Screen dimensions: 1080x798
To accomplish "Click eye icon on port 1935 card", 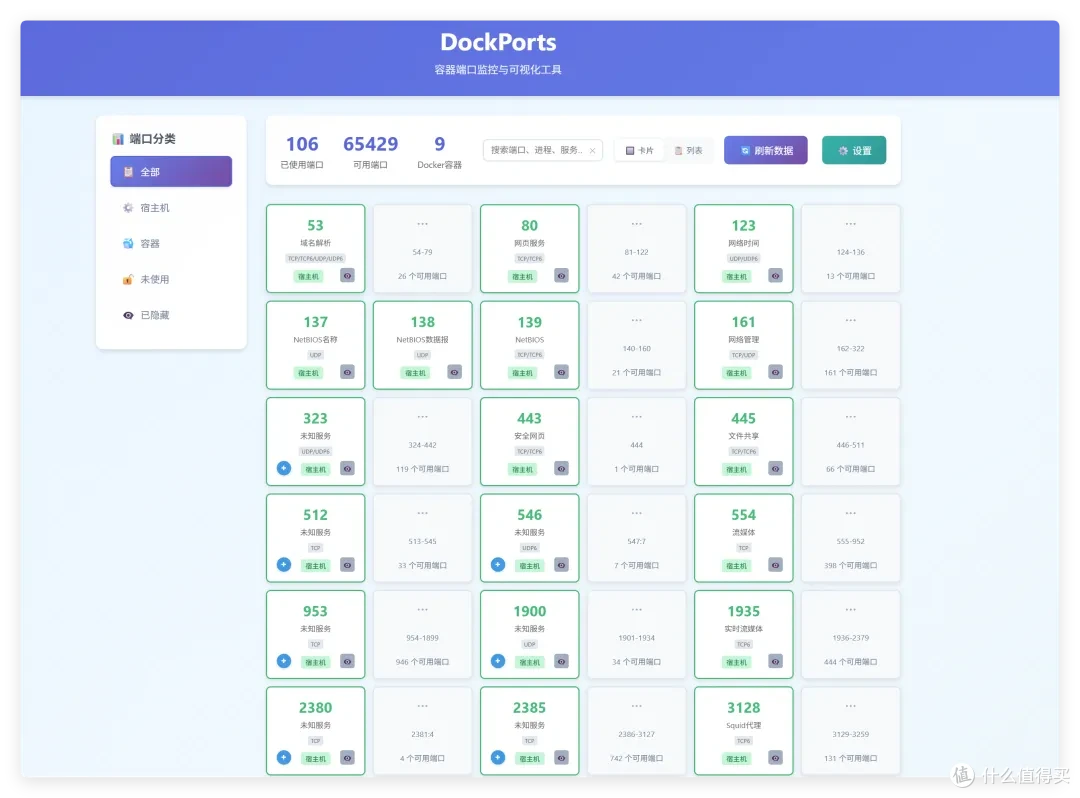I will [x=776, y=662].
